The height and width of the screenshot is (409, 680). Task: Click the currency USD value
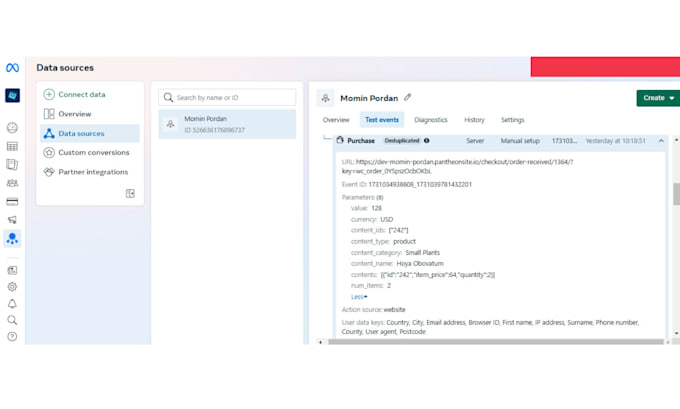[x=386, y=219]
